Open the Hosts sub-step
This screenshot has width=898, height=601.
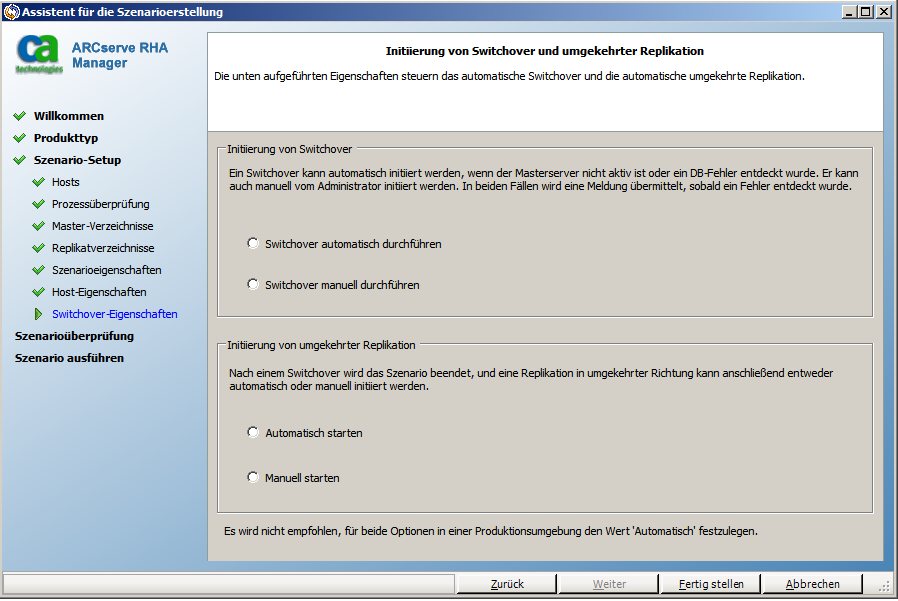tap(65, 182)
